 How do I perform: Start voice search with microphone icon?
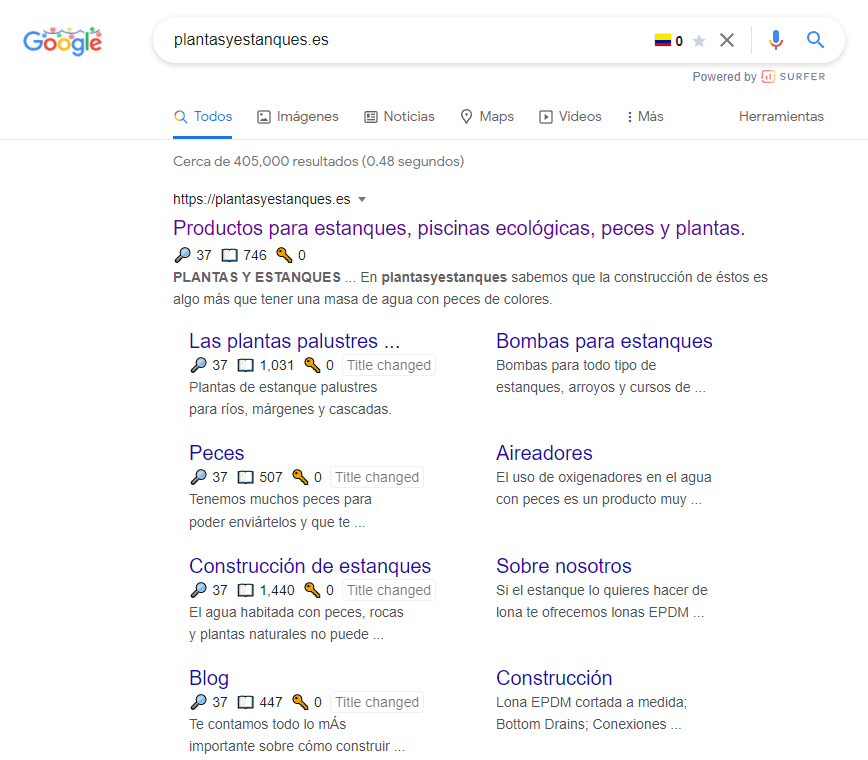(x=776, y=40)
